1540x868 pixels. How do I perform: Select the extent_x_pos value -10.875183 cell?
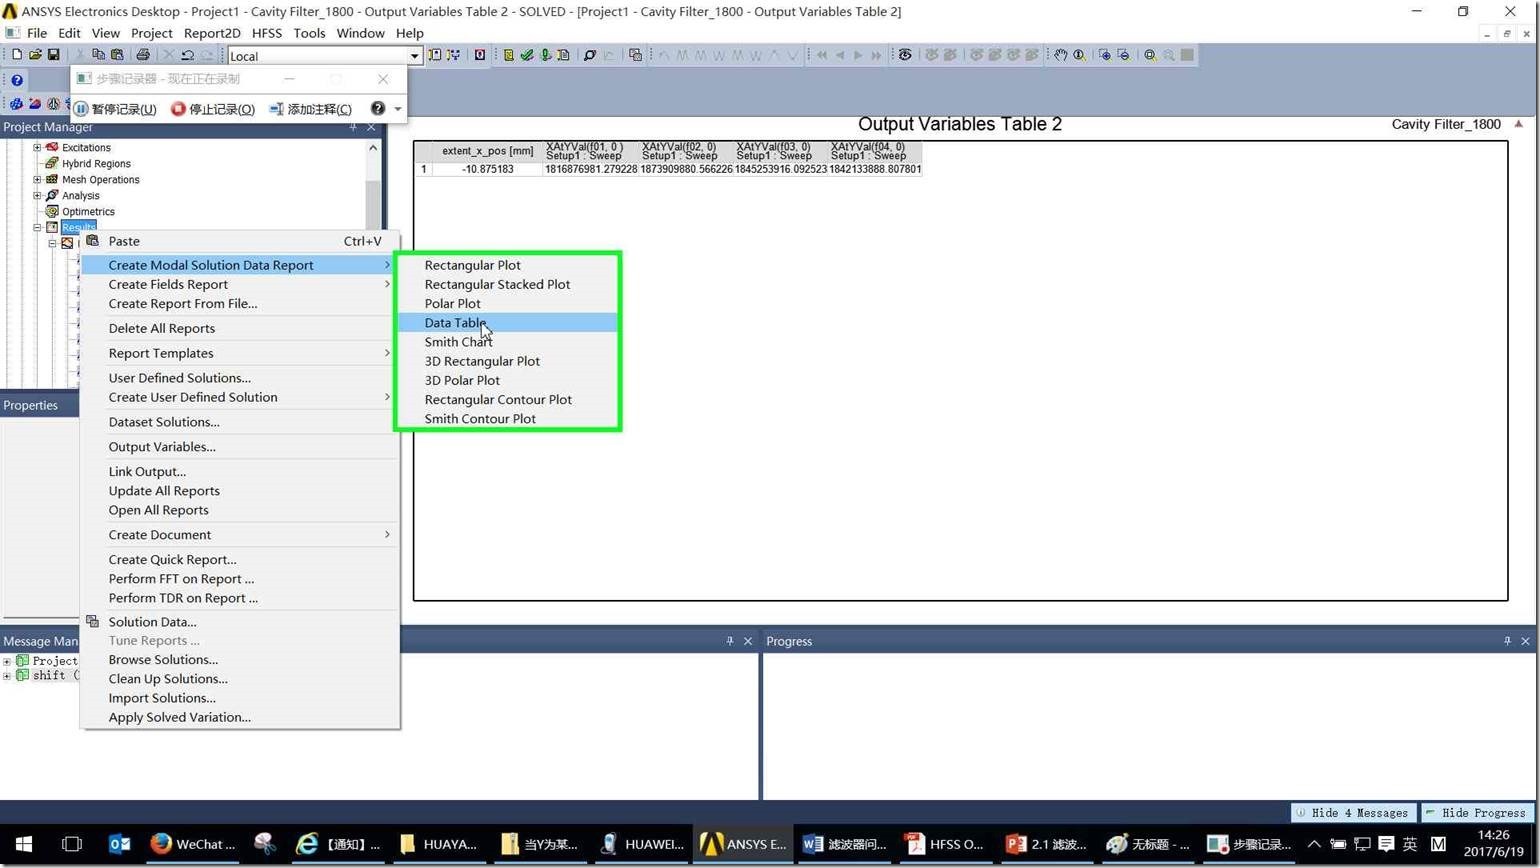coord(488,169)
